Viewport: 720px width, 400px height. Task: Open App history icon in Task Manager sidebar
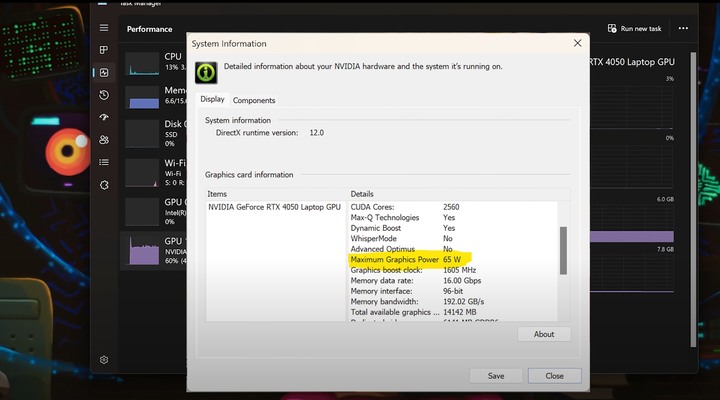click(104, 95)
